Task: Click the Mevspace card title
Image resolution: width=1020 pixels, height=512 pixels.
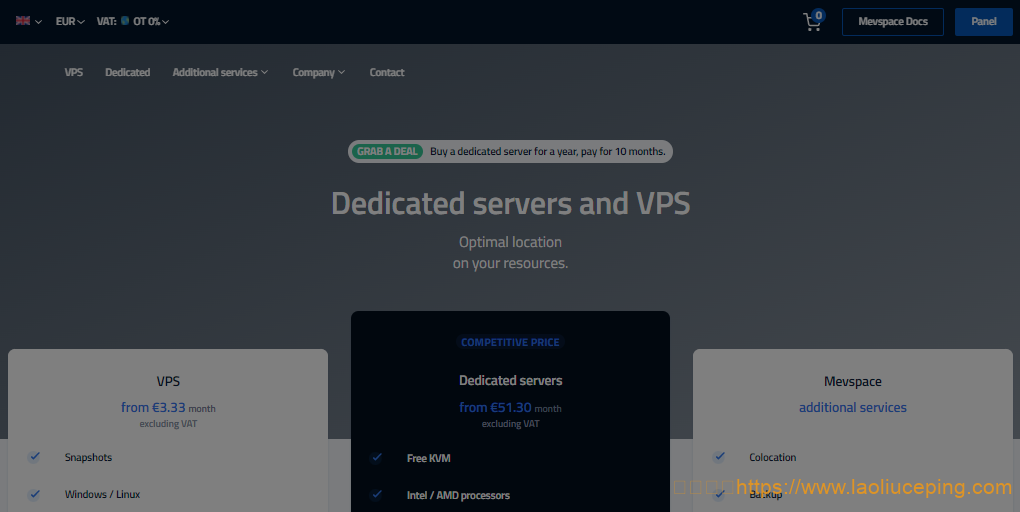Action: point(852,381)
